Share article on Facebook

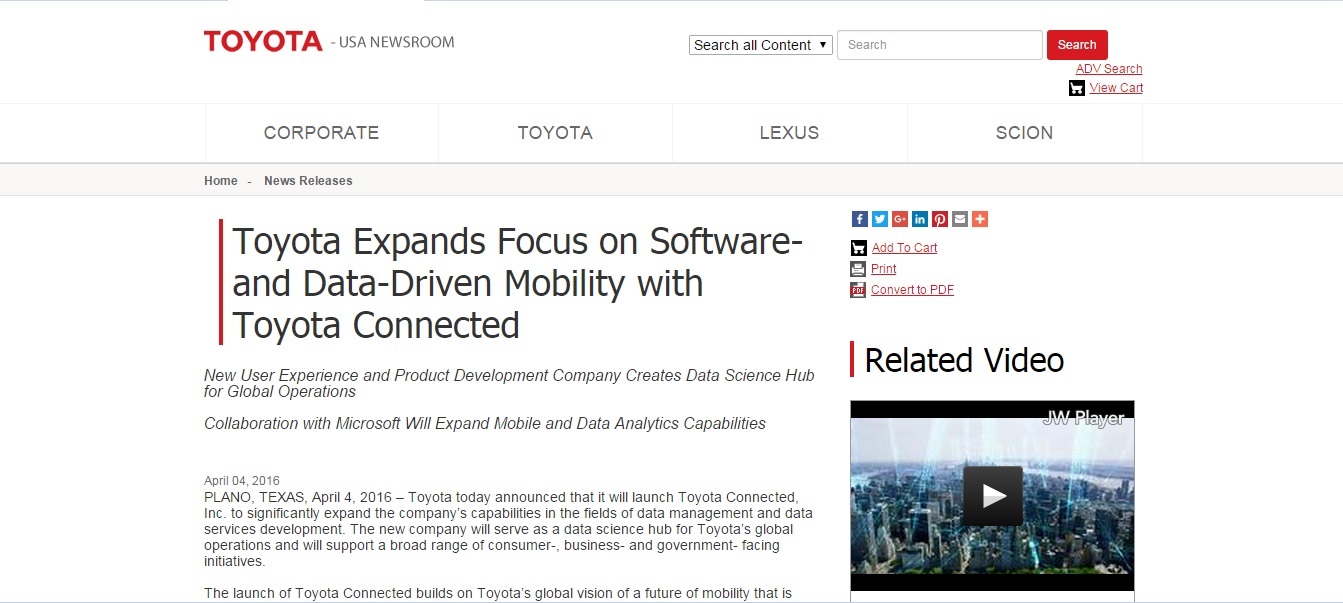pos(859,219)
